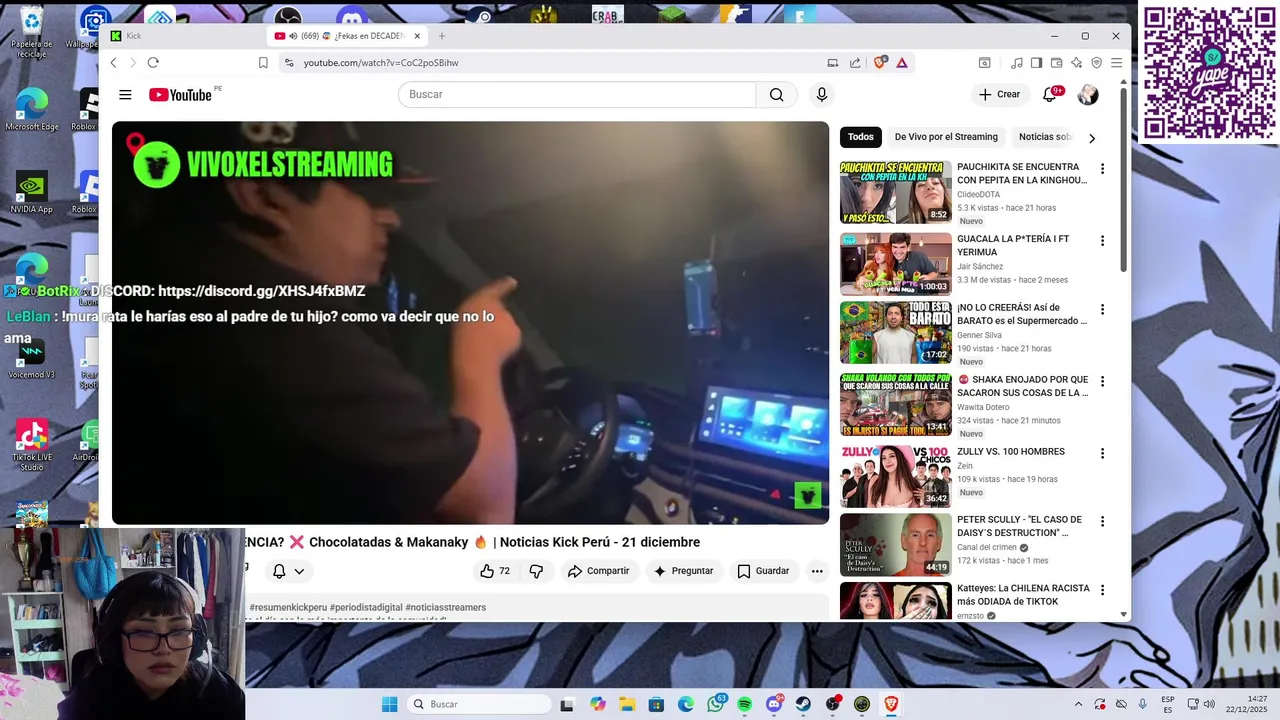Viewport: 1280px width, 720px height.
Task: Like the video with thumbs up
Action: [x=495, y=571]
